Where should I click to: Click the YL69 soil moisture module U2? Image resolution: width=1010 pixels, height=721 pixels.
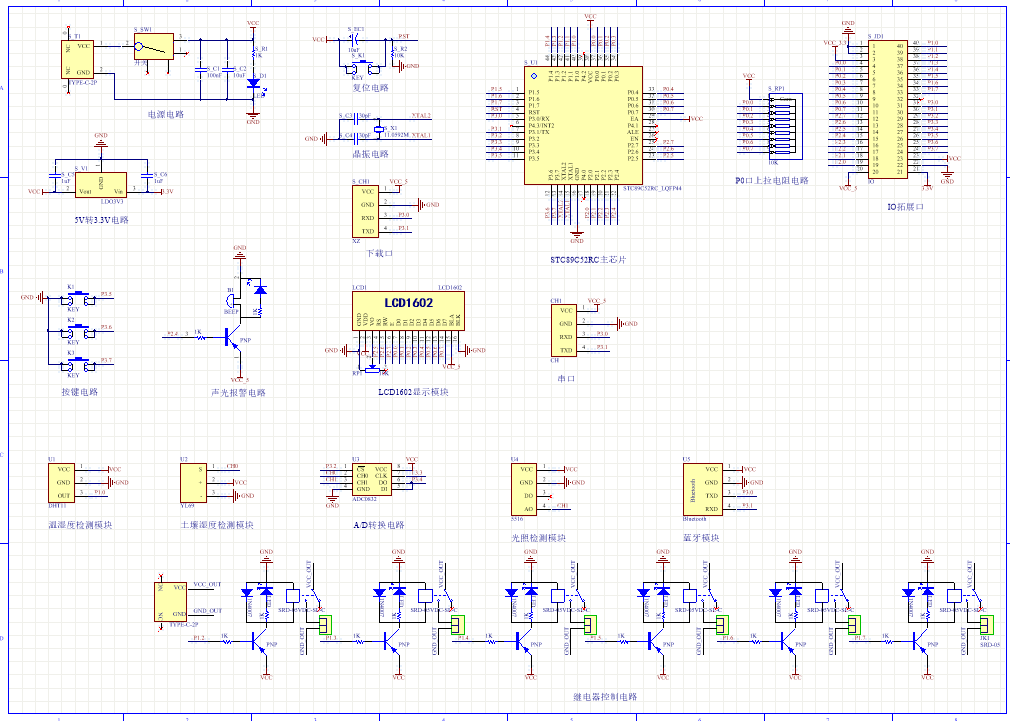(193, 483)
